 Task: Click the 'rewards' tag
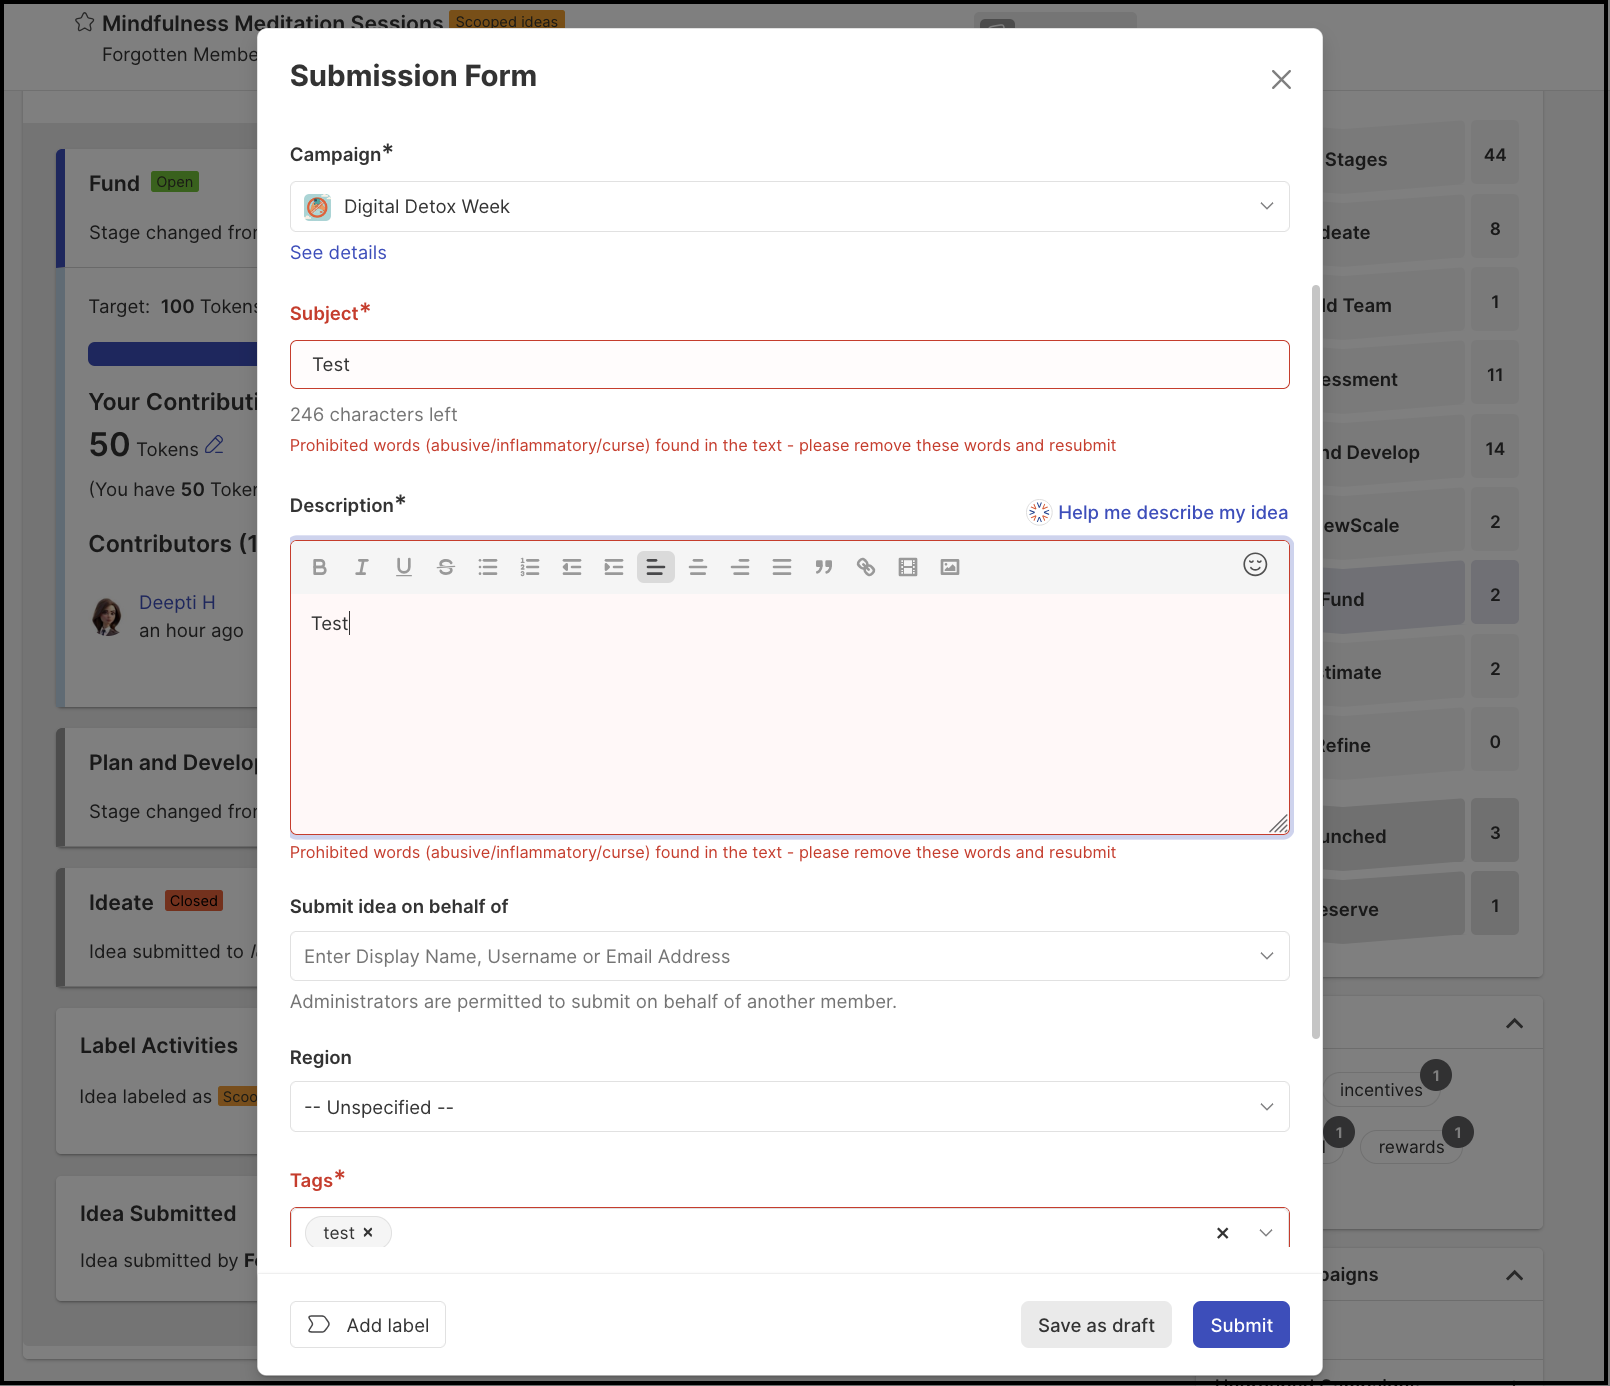1411,1147
